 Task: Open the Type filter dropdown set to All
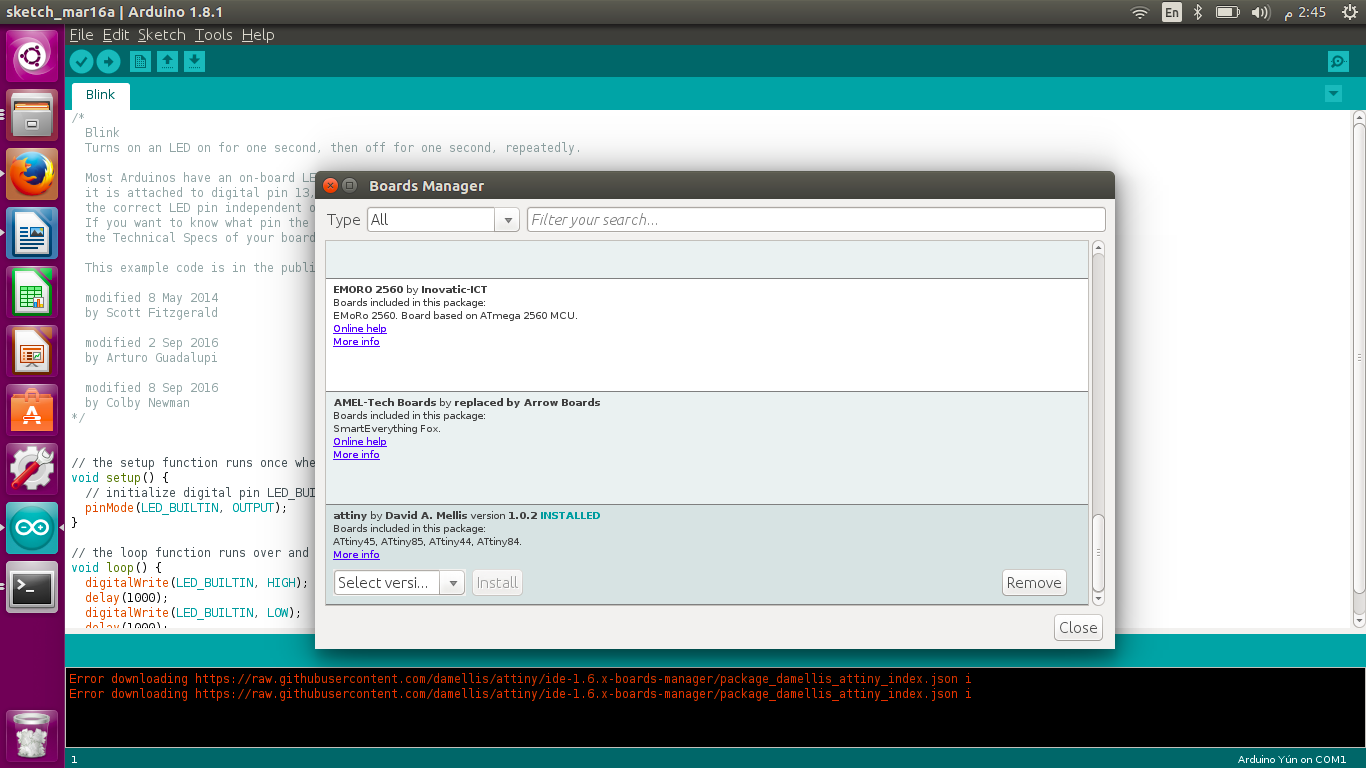pyautogui.click(x=443, y=220)
